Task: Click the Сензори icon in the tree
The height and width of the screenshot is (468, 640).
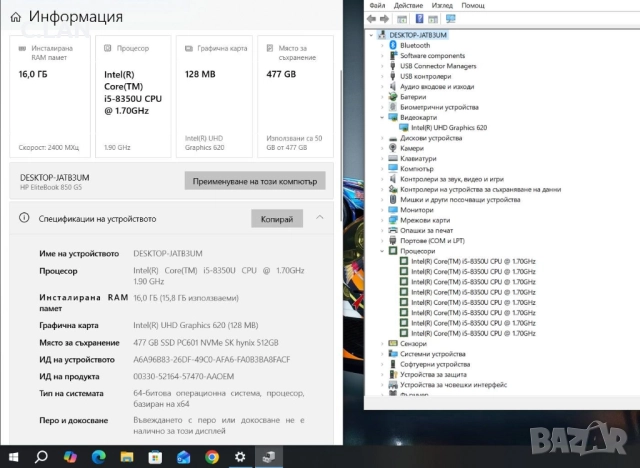Action: [x=393, y=344]
